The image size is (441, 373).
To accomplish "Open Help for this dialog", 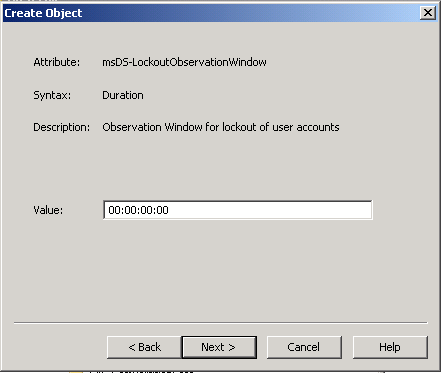I will [390, 347].
